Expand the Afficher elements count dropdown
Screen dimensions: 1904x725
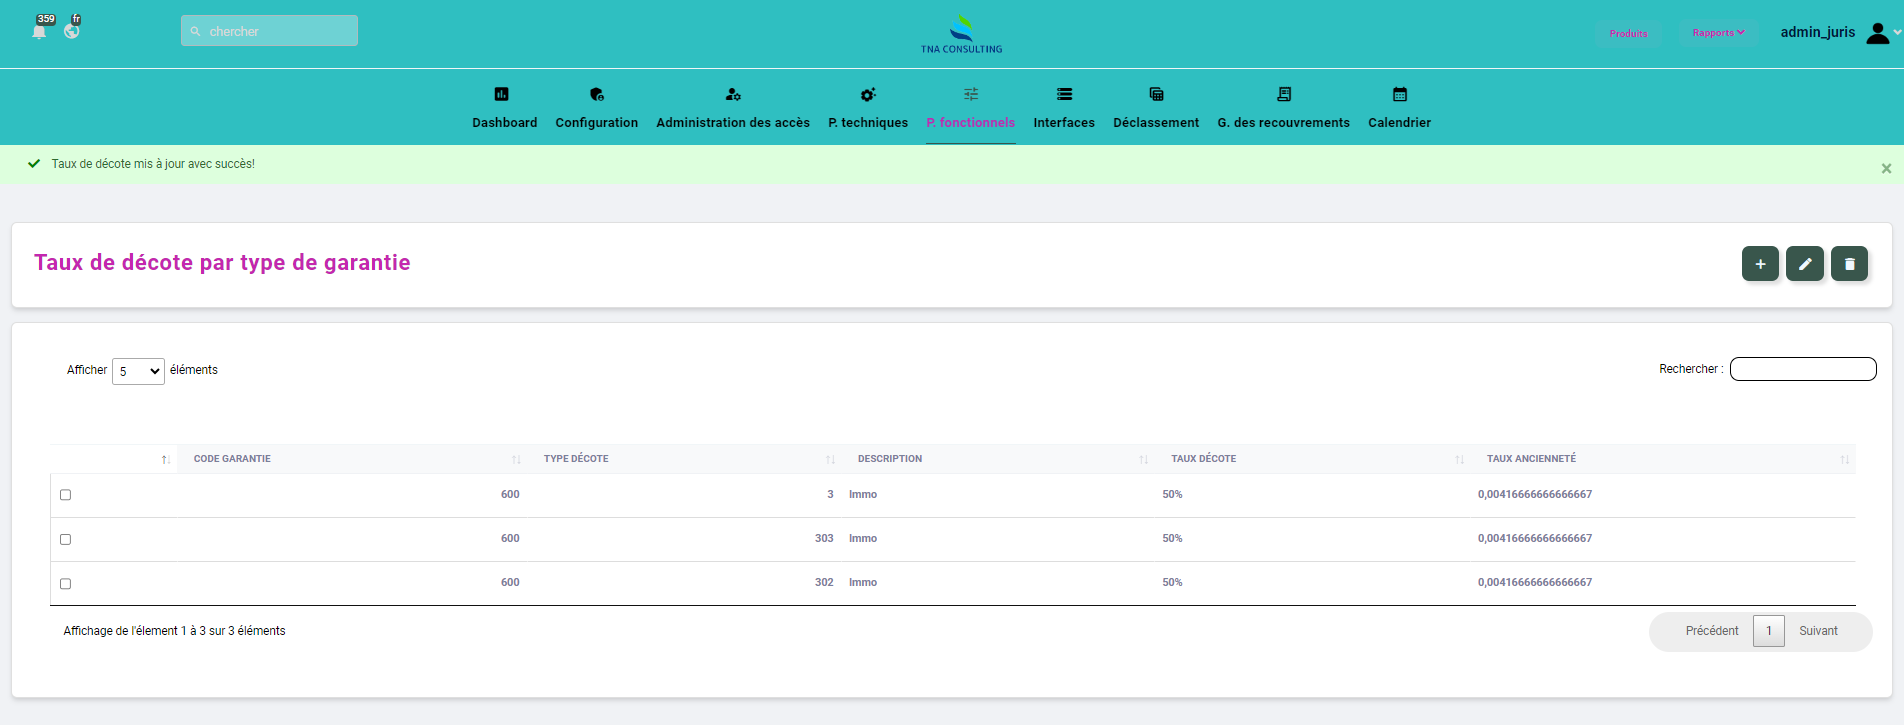[138, 371]
